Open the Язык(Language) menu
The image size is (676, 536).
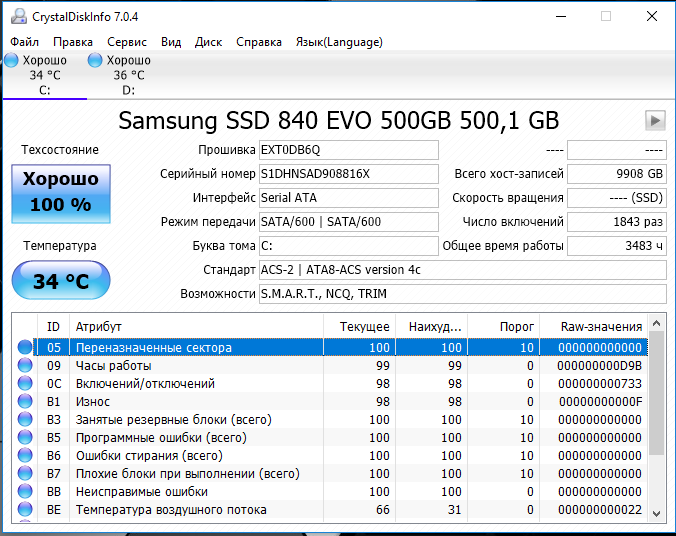[x=339, y=42]
